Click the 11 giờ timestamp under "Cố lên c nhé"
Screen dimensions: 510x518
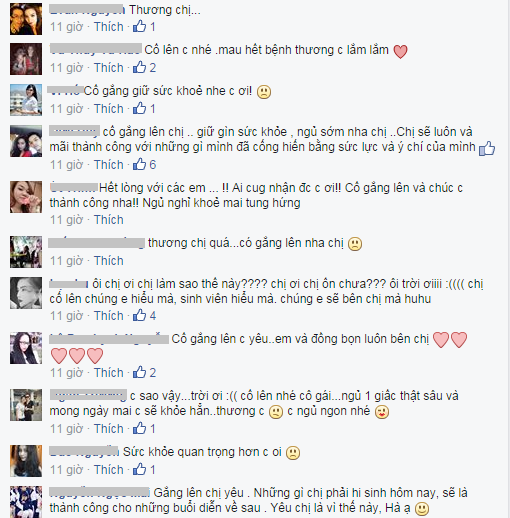pyautogui.click(x=66, y=68)
